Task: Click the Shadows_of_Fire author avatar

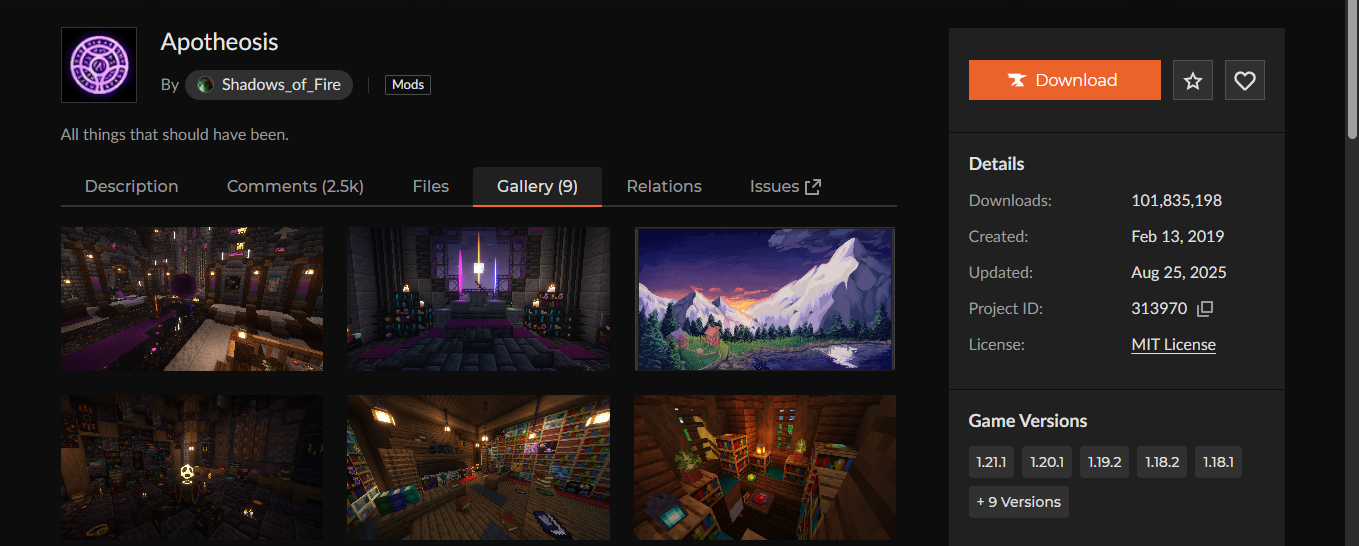Action: point(205,85)
